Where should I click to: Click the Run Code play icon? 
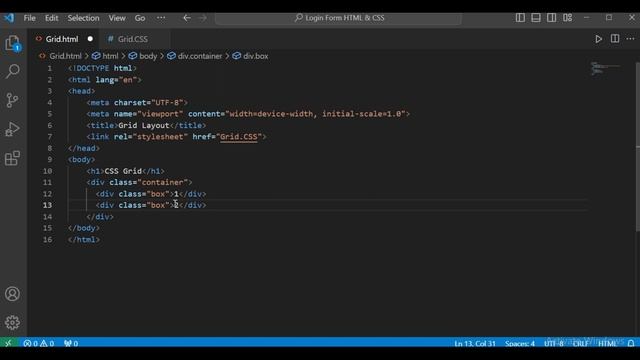pos(598,39)
